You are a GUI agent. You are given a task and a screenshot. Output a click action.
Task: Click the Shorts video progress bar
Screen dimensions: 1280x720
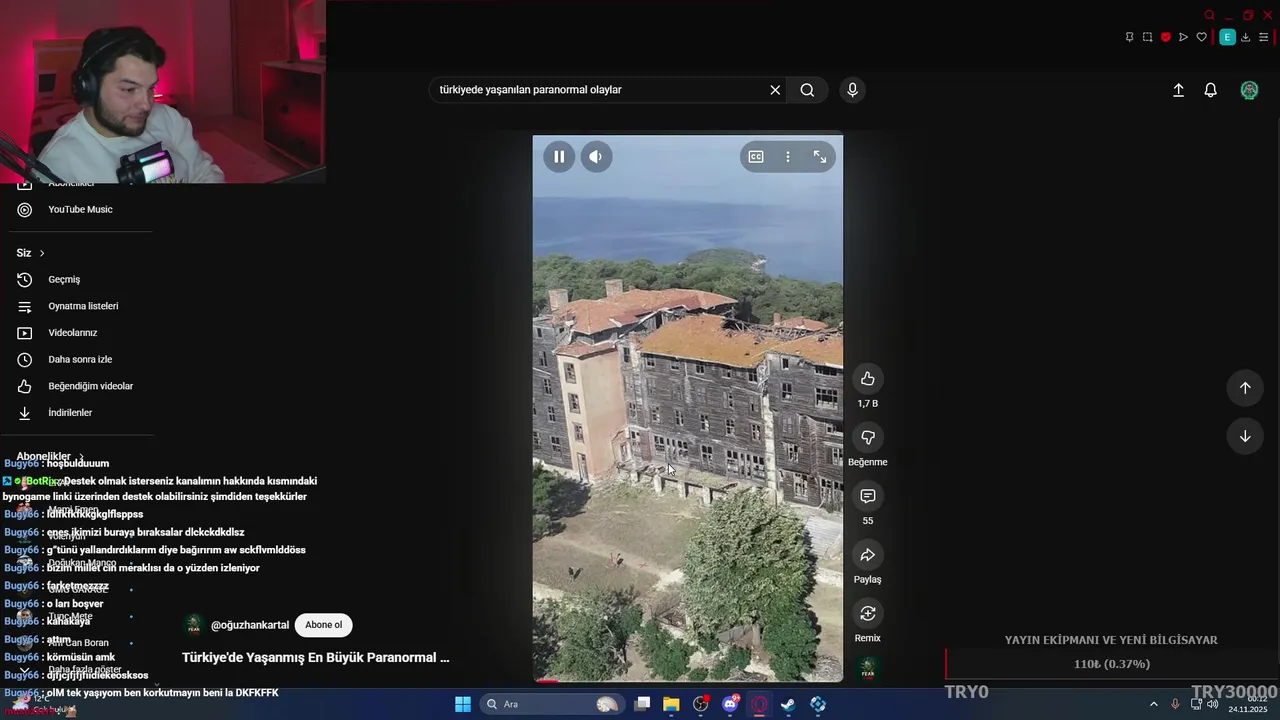pos(688,681)
